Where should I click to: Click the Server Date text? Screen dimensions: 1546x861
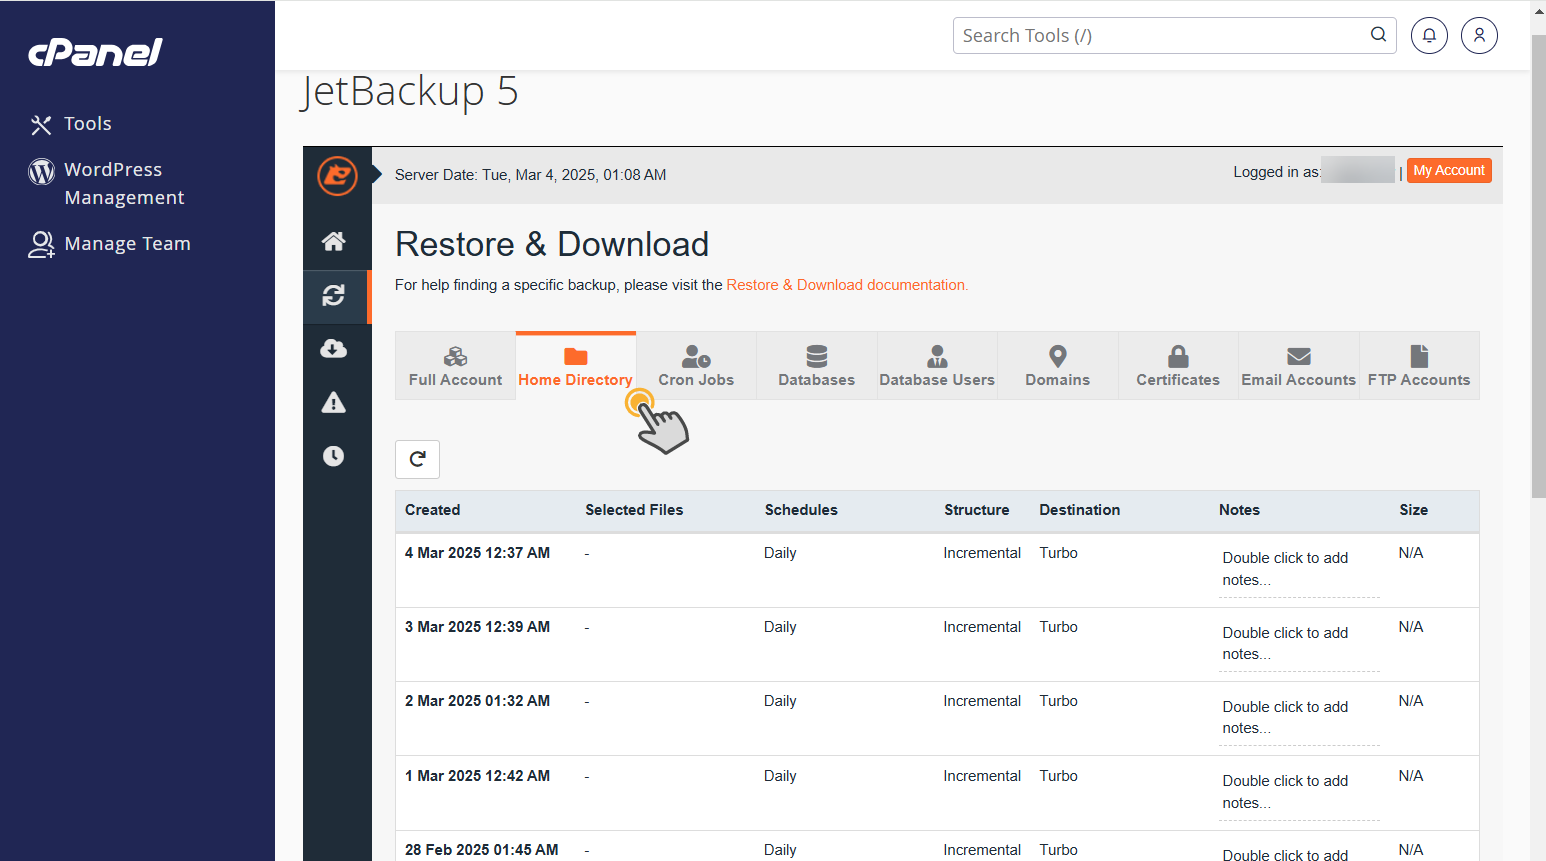coord(530,175)
